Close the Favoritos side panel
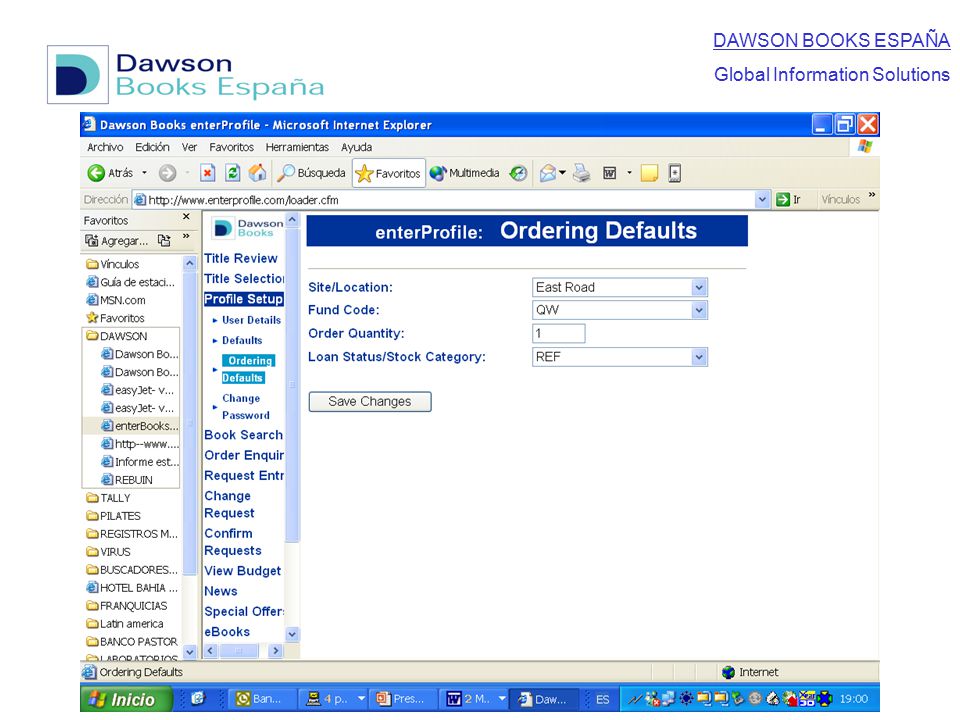The height and width of the screenshot is (720, 960). (186, 217)
